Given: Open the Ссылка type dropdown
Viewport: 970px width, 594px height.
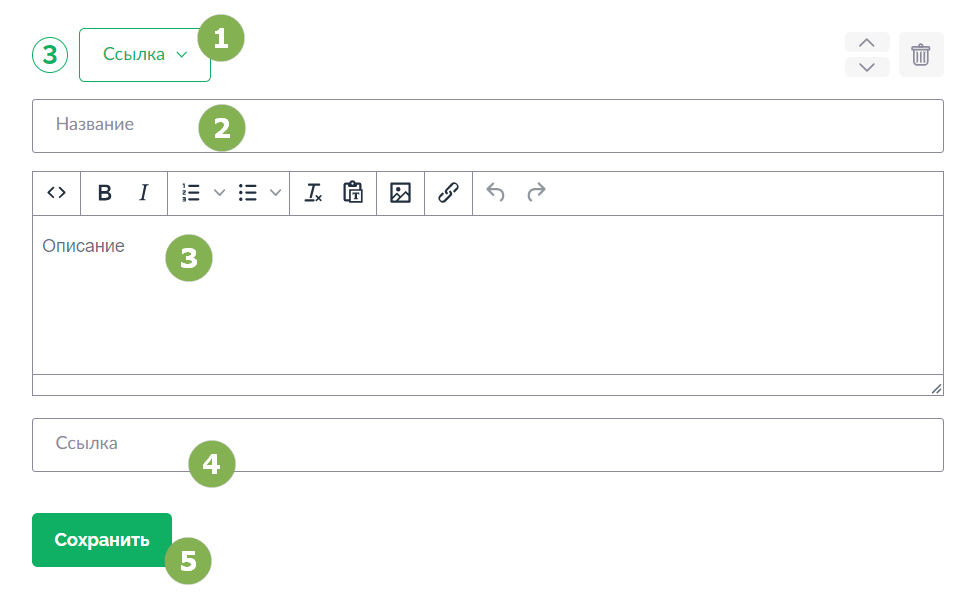Looking at the screenshot, I should [145, 54].
